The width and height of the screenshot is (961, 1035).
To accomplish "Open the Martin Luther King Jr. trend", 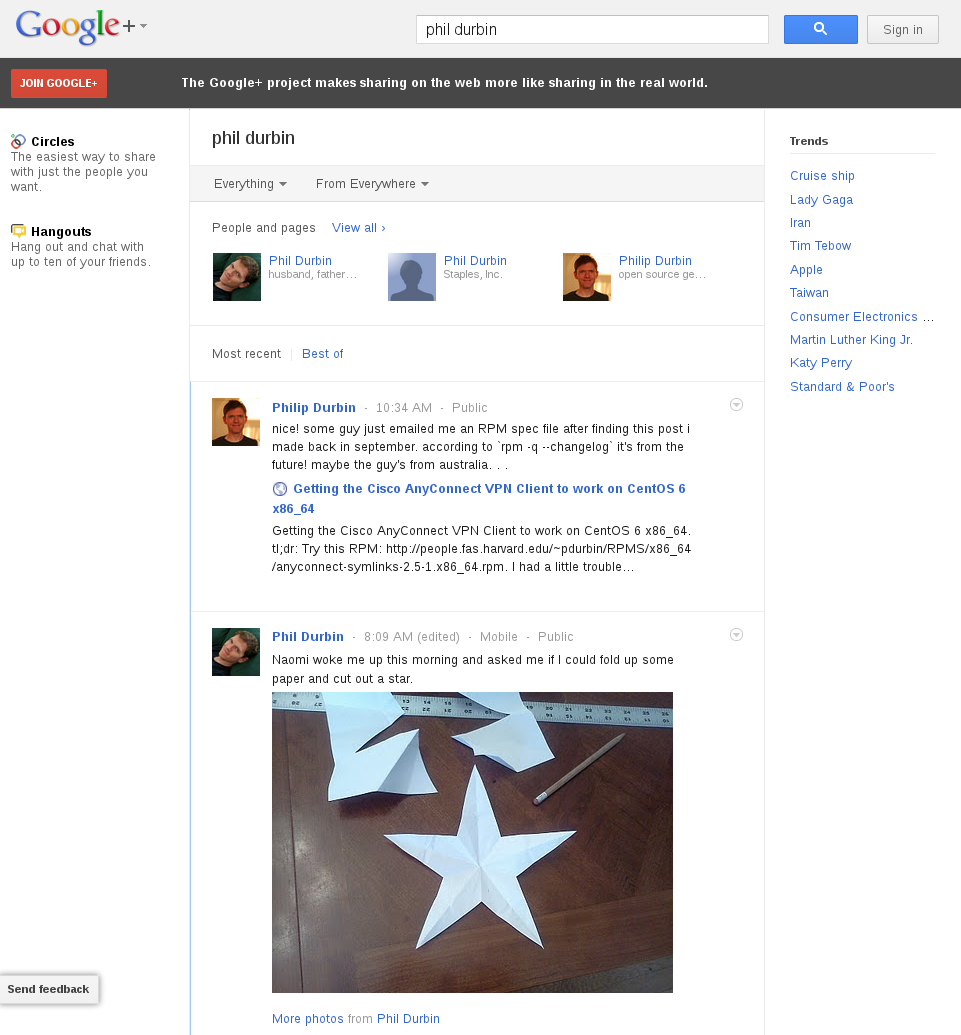I will tap(851, 339).
